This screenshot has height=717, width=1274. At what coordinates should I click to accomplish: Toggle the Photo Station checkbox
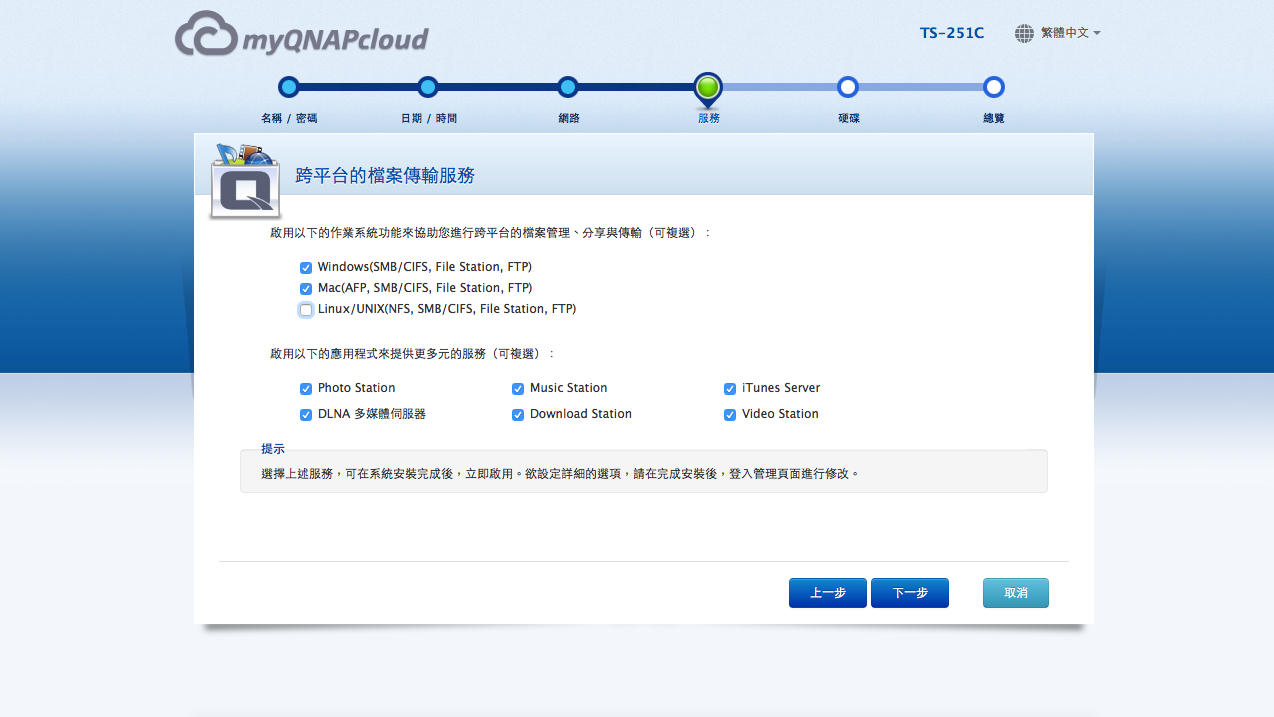pos(306,389)
